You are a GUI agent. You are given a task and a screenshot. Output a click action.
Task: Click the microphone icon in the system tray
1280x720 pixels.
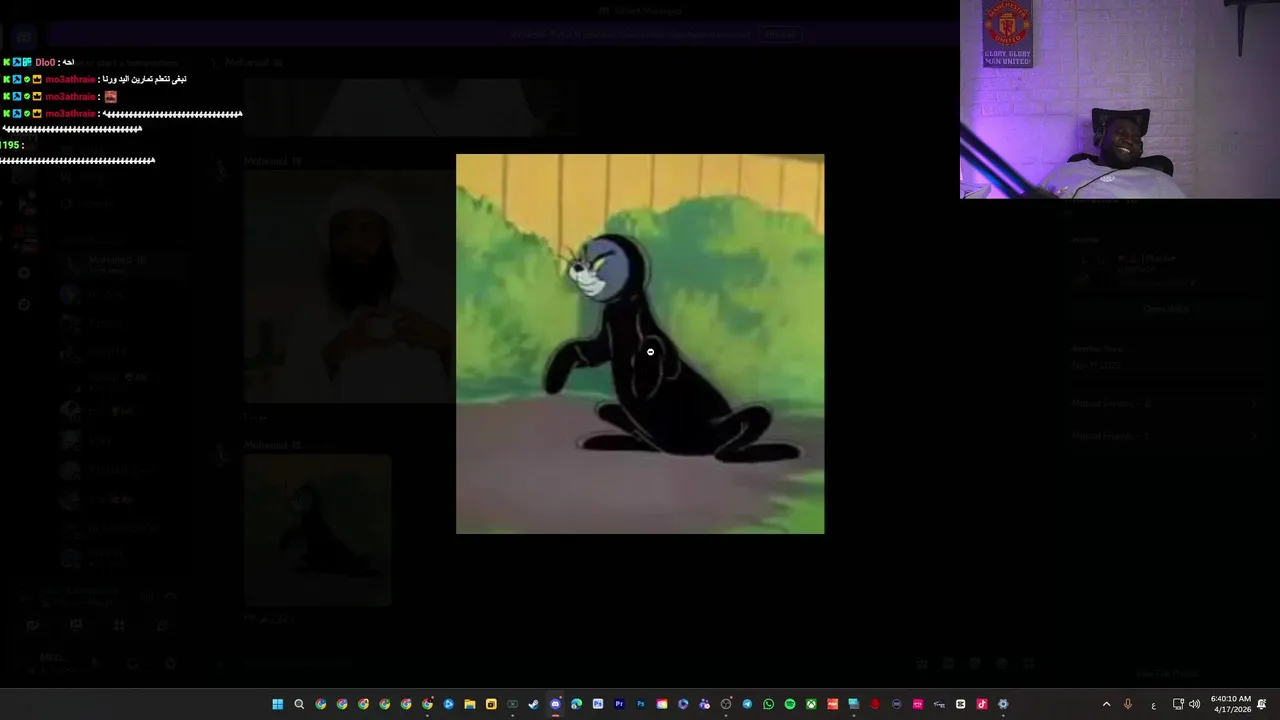coord(1128,704)
